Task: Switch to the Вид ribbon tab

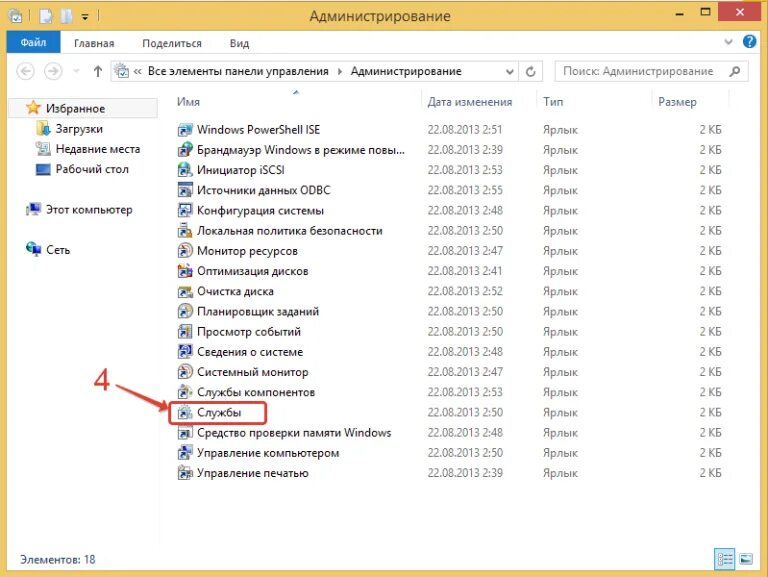Action: pyautogui.click(x=239, y=43)
